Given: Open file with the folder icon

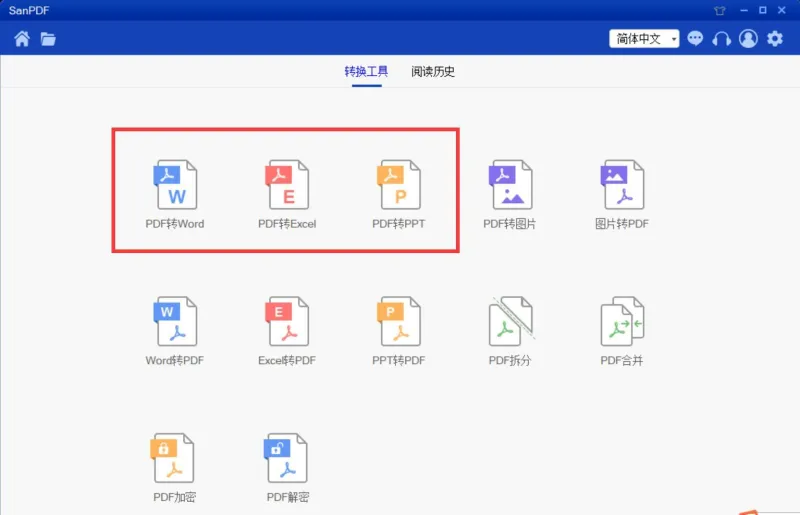Looking at the screenshot, I should [x=48, y=39].
